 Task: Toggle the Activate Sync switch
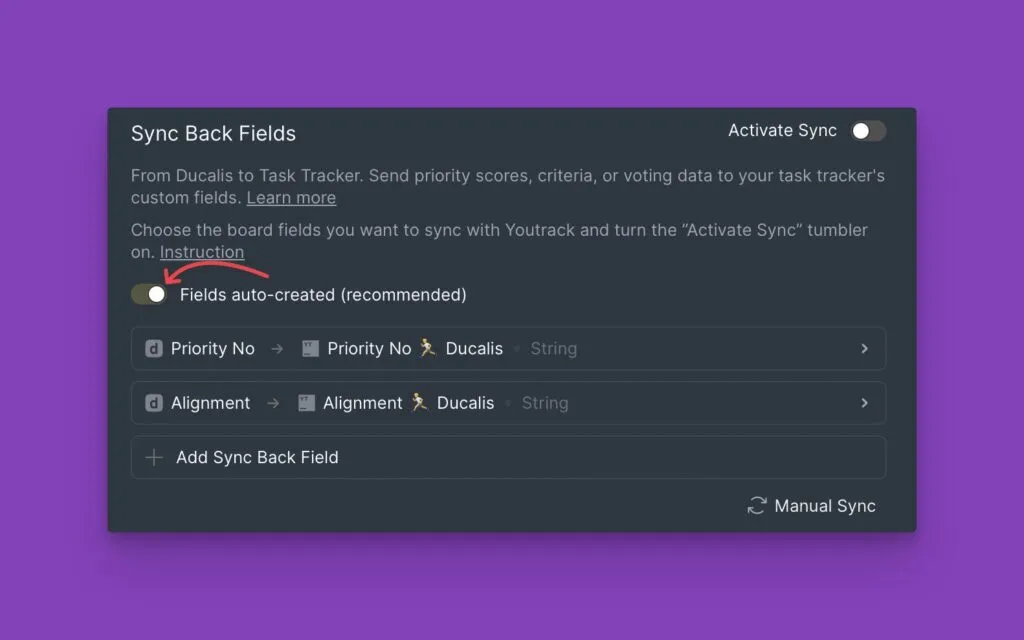(x=867, y=131)
